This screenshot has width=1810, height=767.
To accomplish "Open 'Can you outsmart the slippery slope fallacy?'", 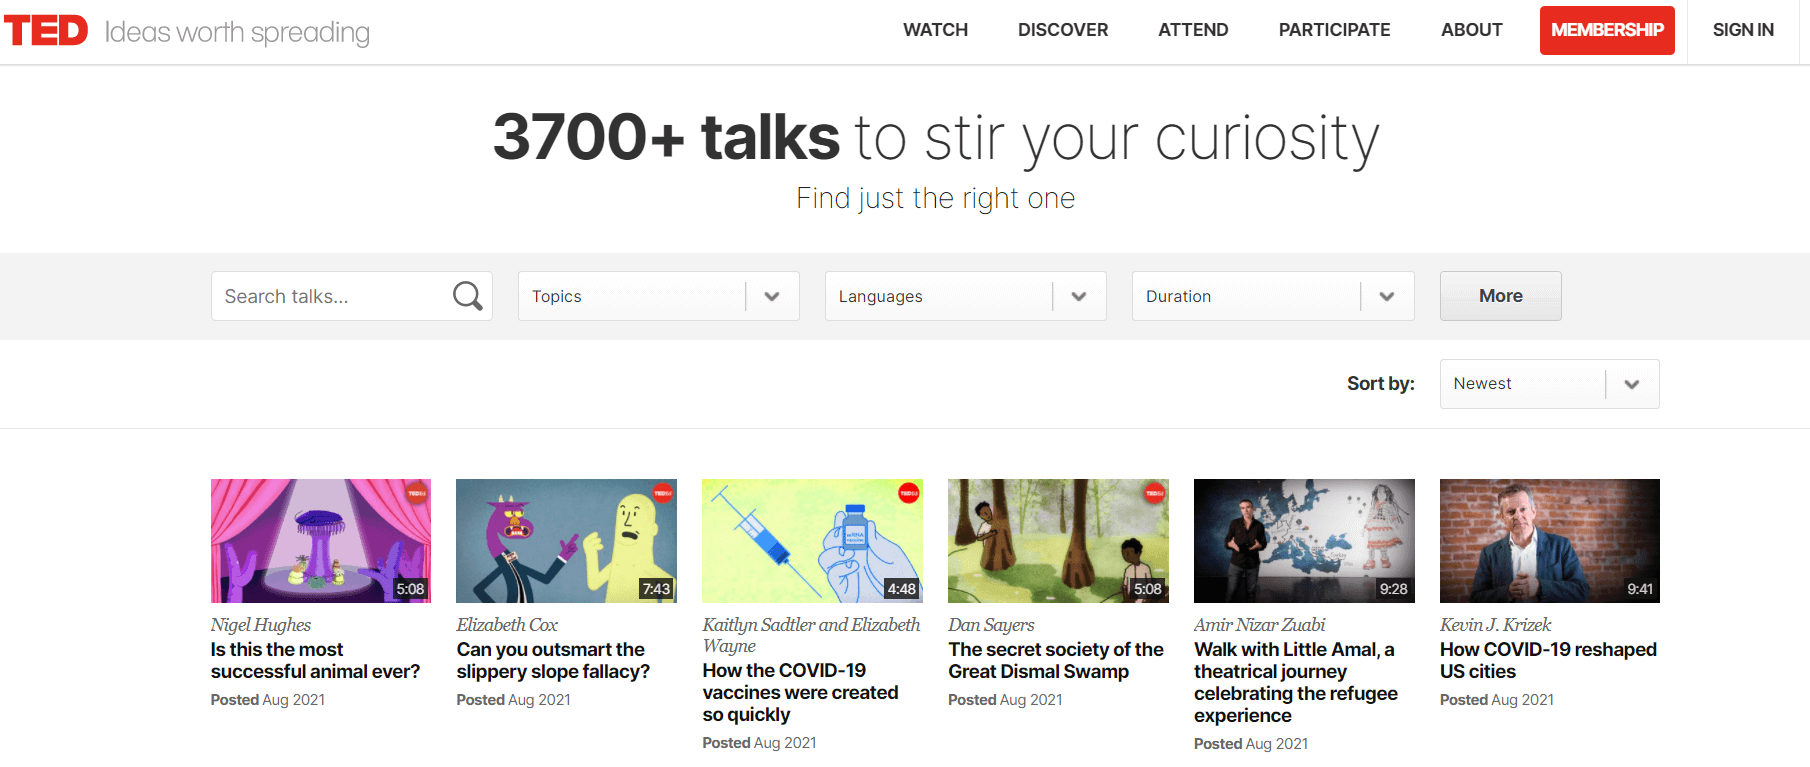I will [553, 661].
